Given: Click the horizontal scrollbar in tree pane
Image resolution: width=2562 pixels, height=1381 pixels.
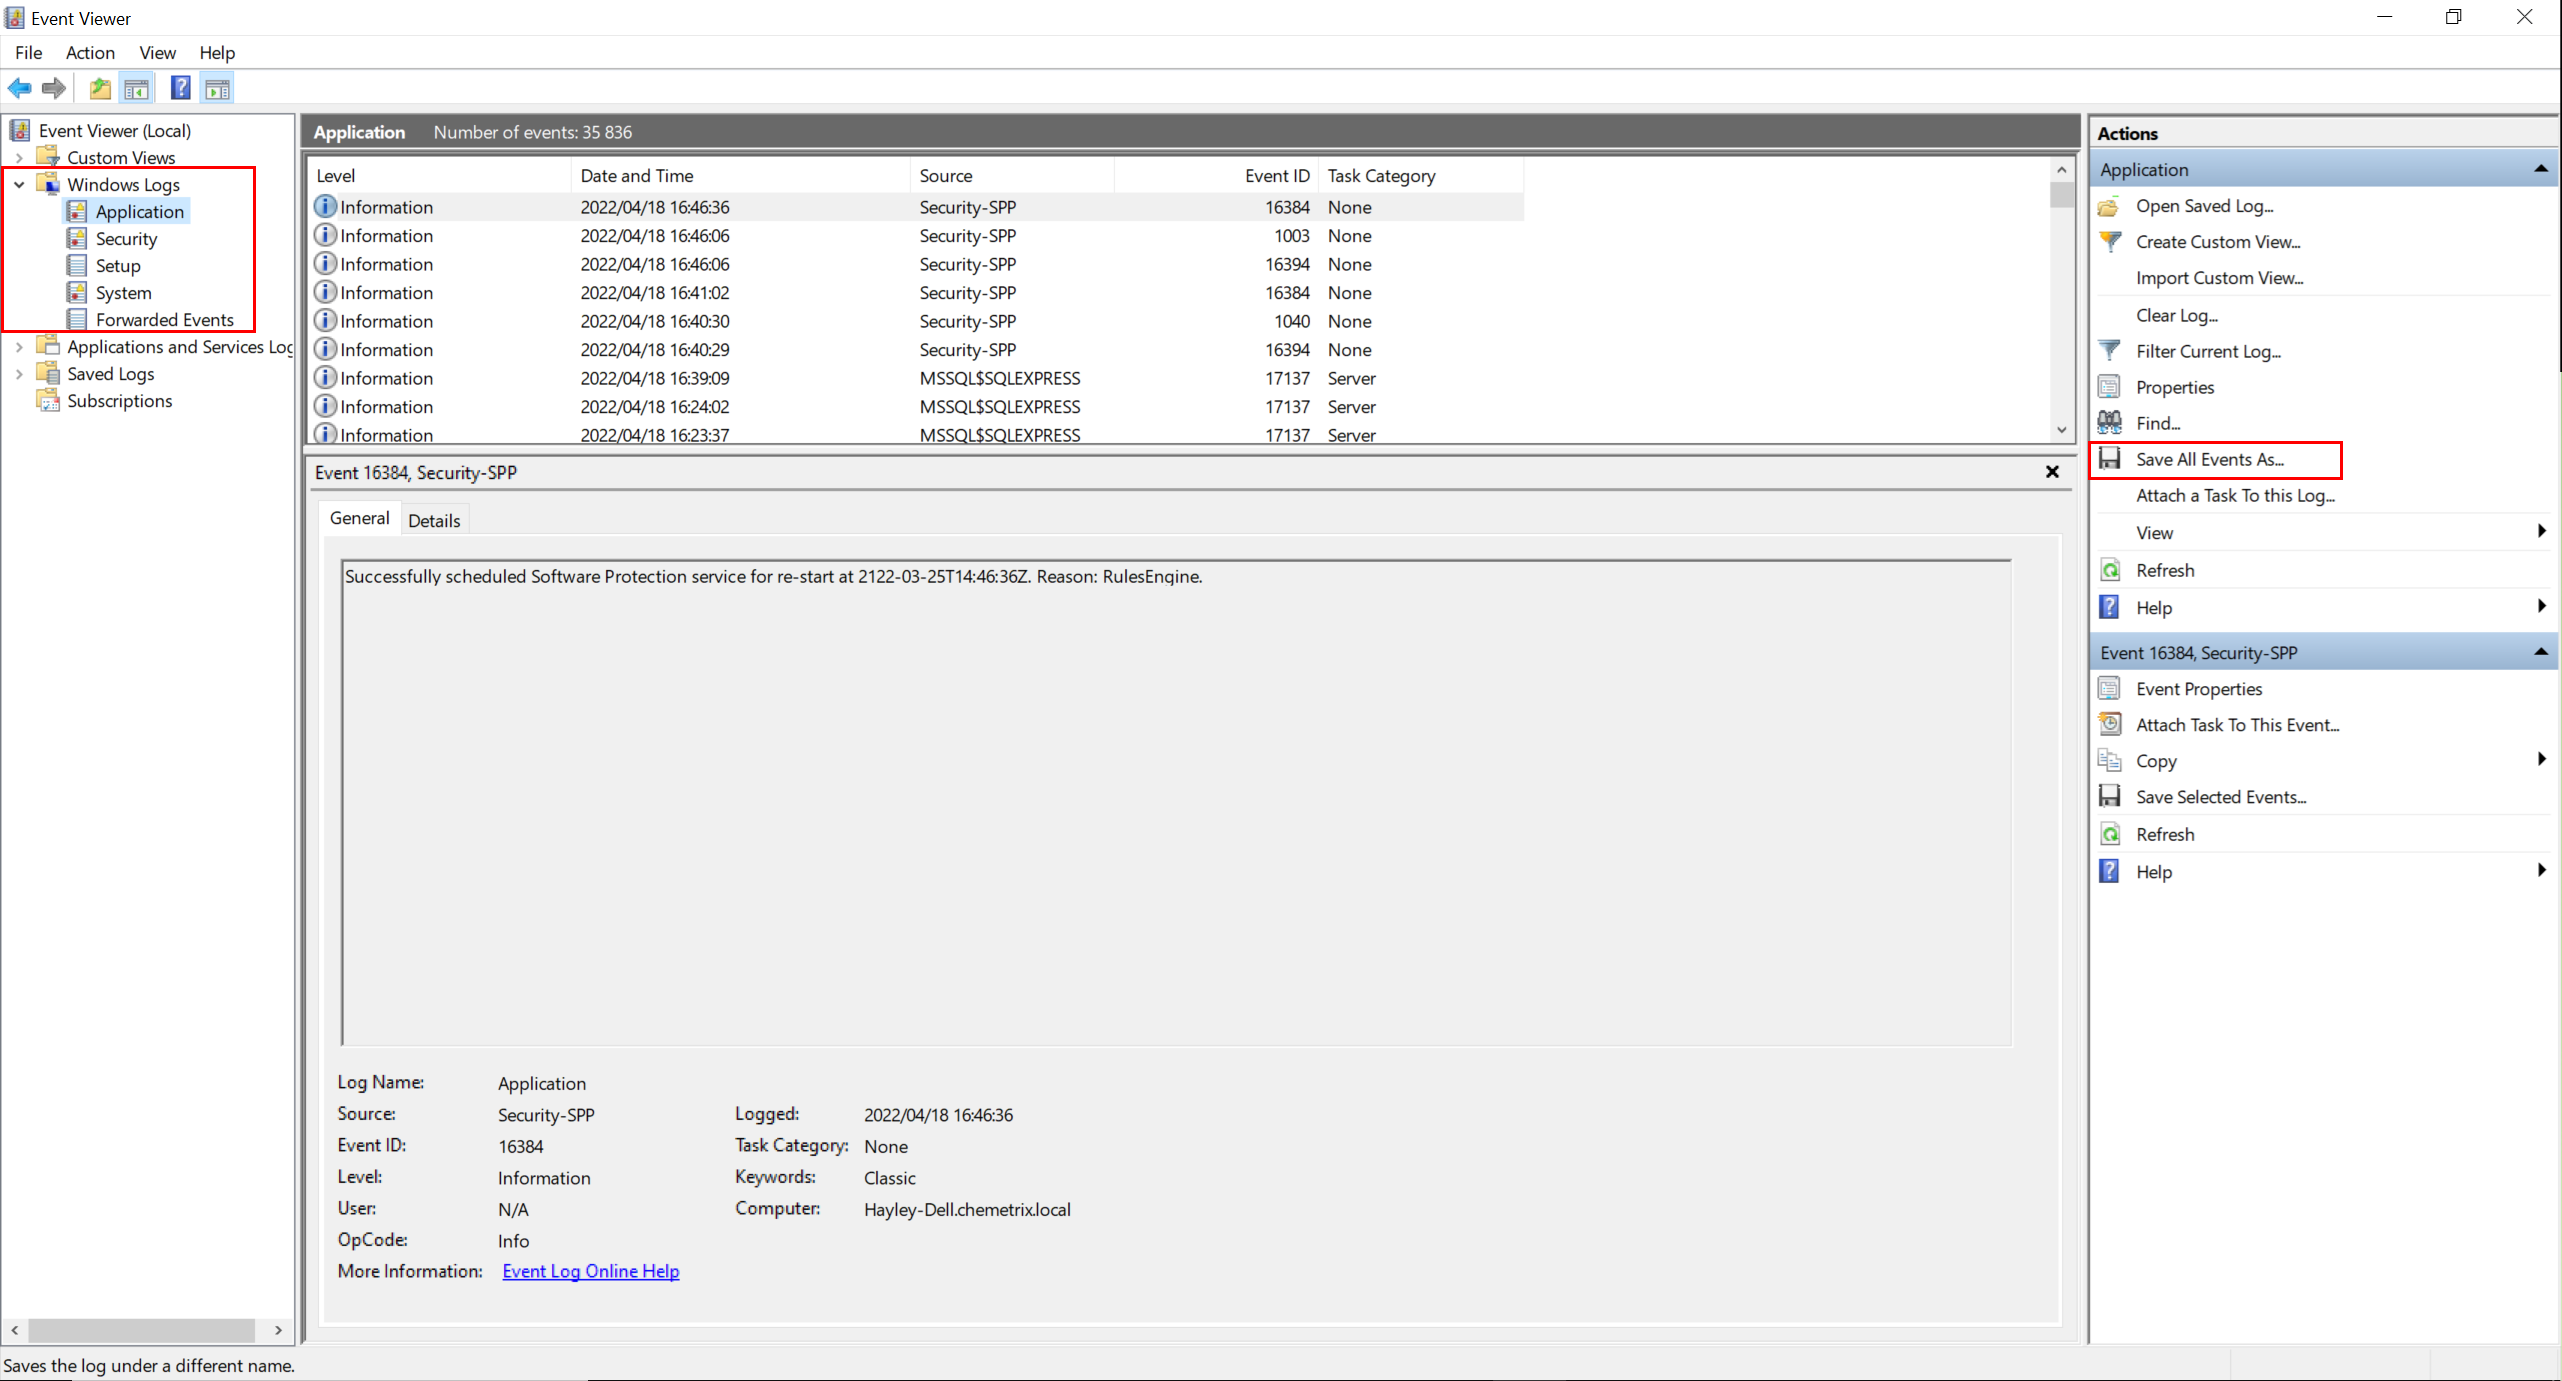Looking at the screenshot, I should (140, 1331).
